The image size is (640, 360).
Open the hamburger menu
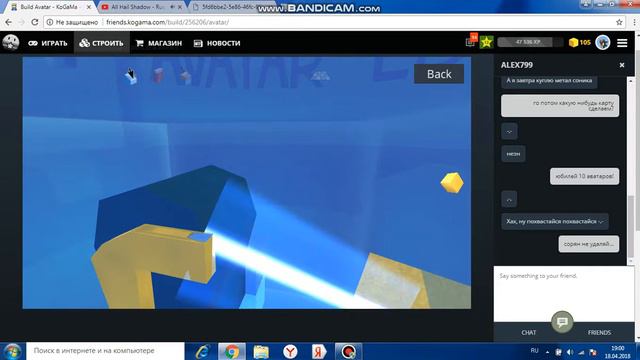tap(622, 43)
